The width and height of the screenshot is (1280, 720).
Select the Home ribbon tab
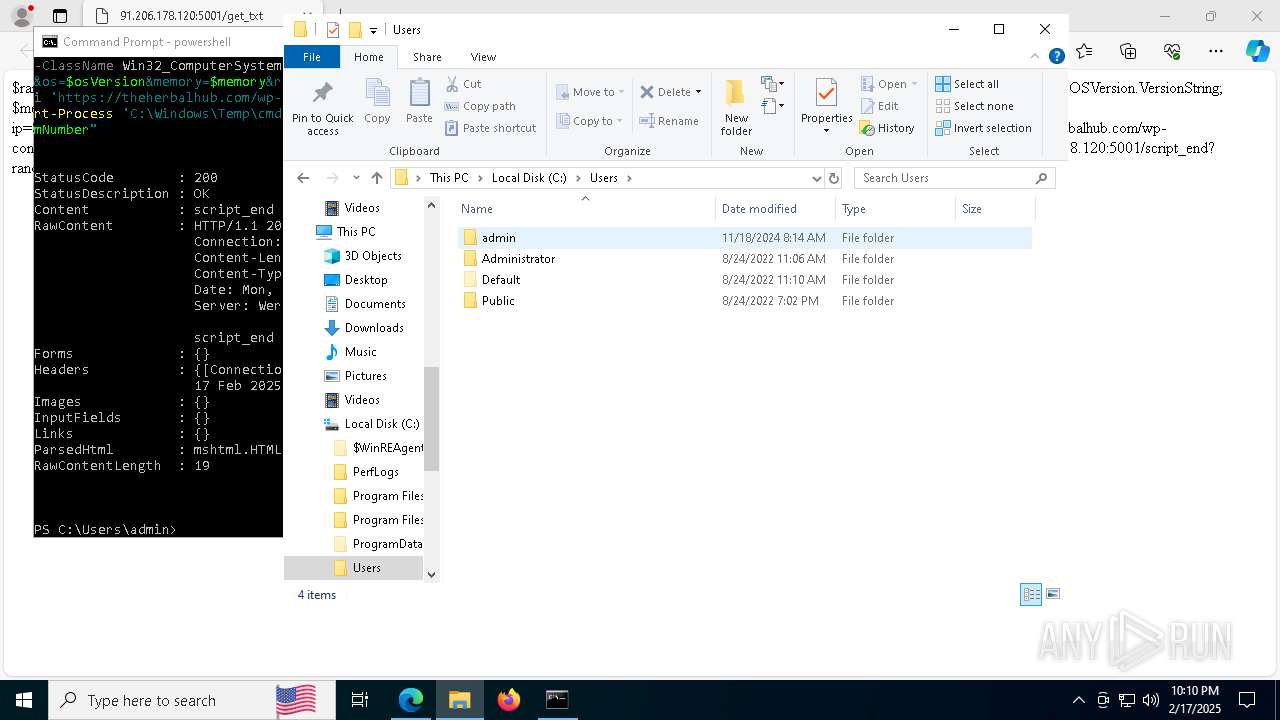pos(368,57)
